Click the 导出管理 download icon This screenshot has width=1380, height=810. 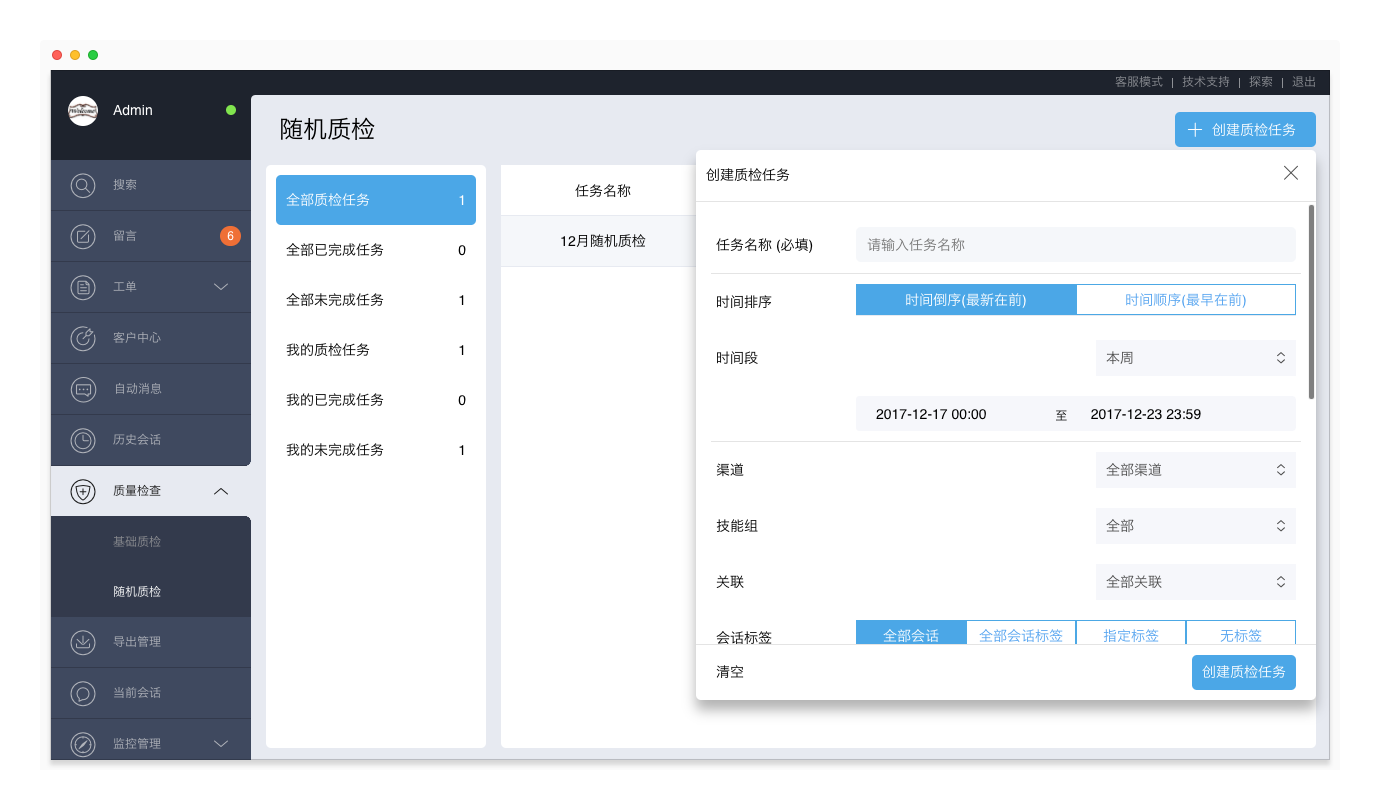tap(83, 642)
